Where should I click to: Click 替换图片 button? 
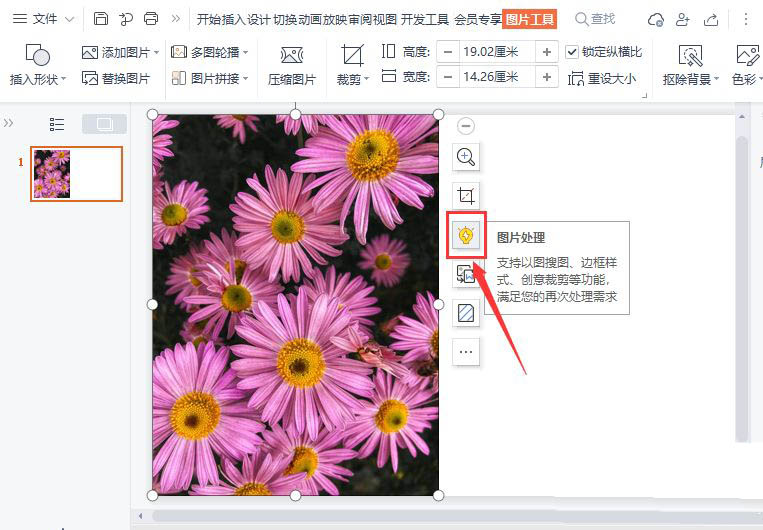[x=116, y=78]
